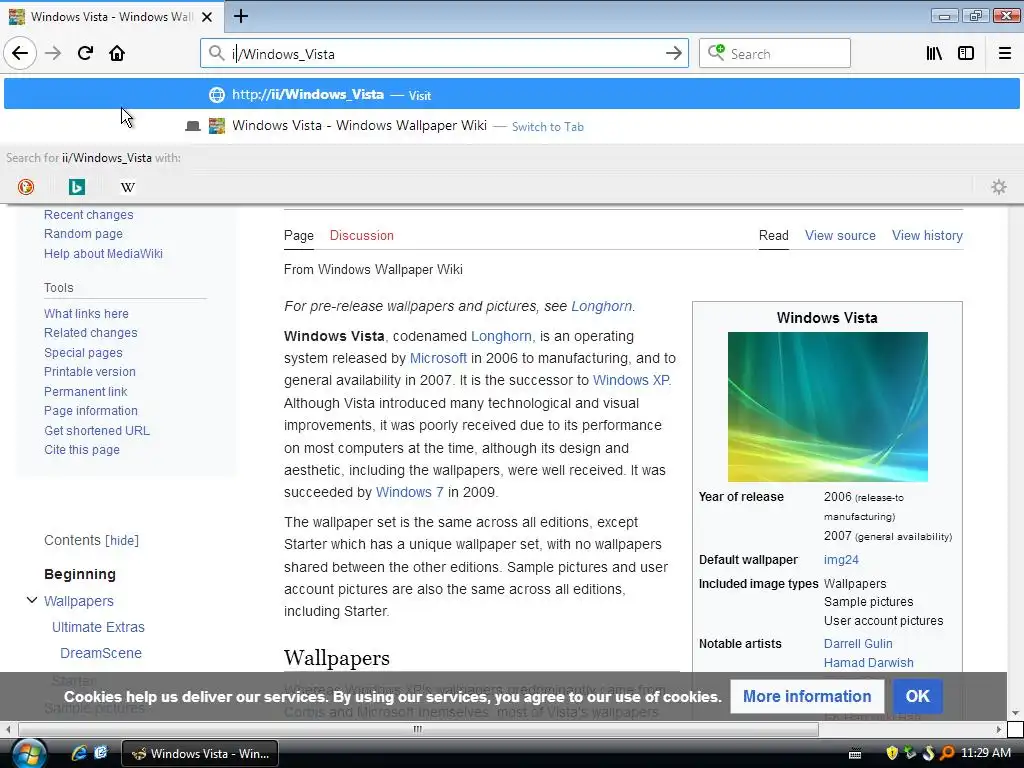Open the Firefox hamburger menu
The image size is (1024, 768).
1005,54
